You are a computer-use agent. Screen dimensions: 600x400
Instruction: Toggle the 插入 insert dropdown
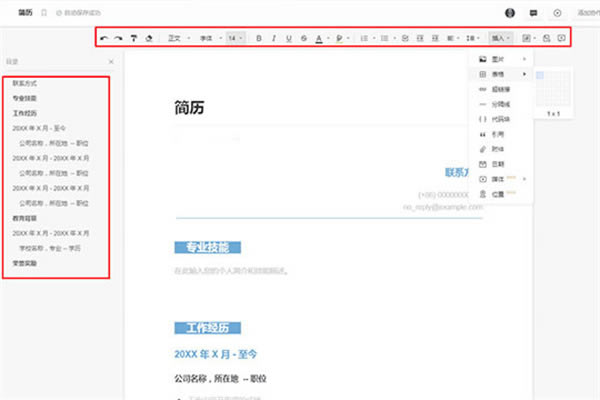point(501,38)
